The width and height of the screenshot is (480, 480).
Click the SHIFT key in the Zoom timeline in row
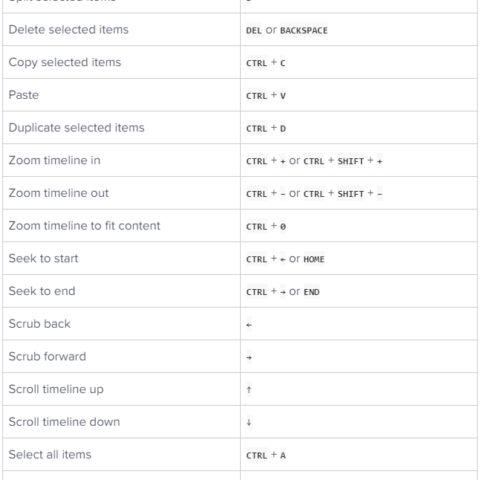click(x=351, y=161)
